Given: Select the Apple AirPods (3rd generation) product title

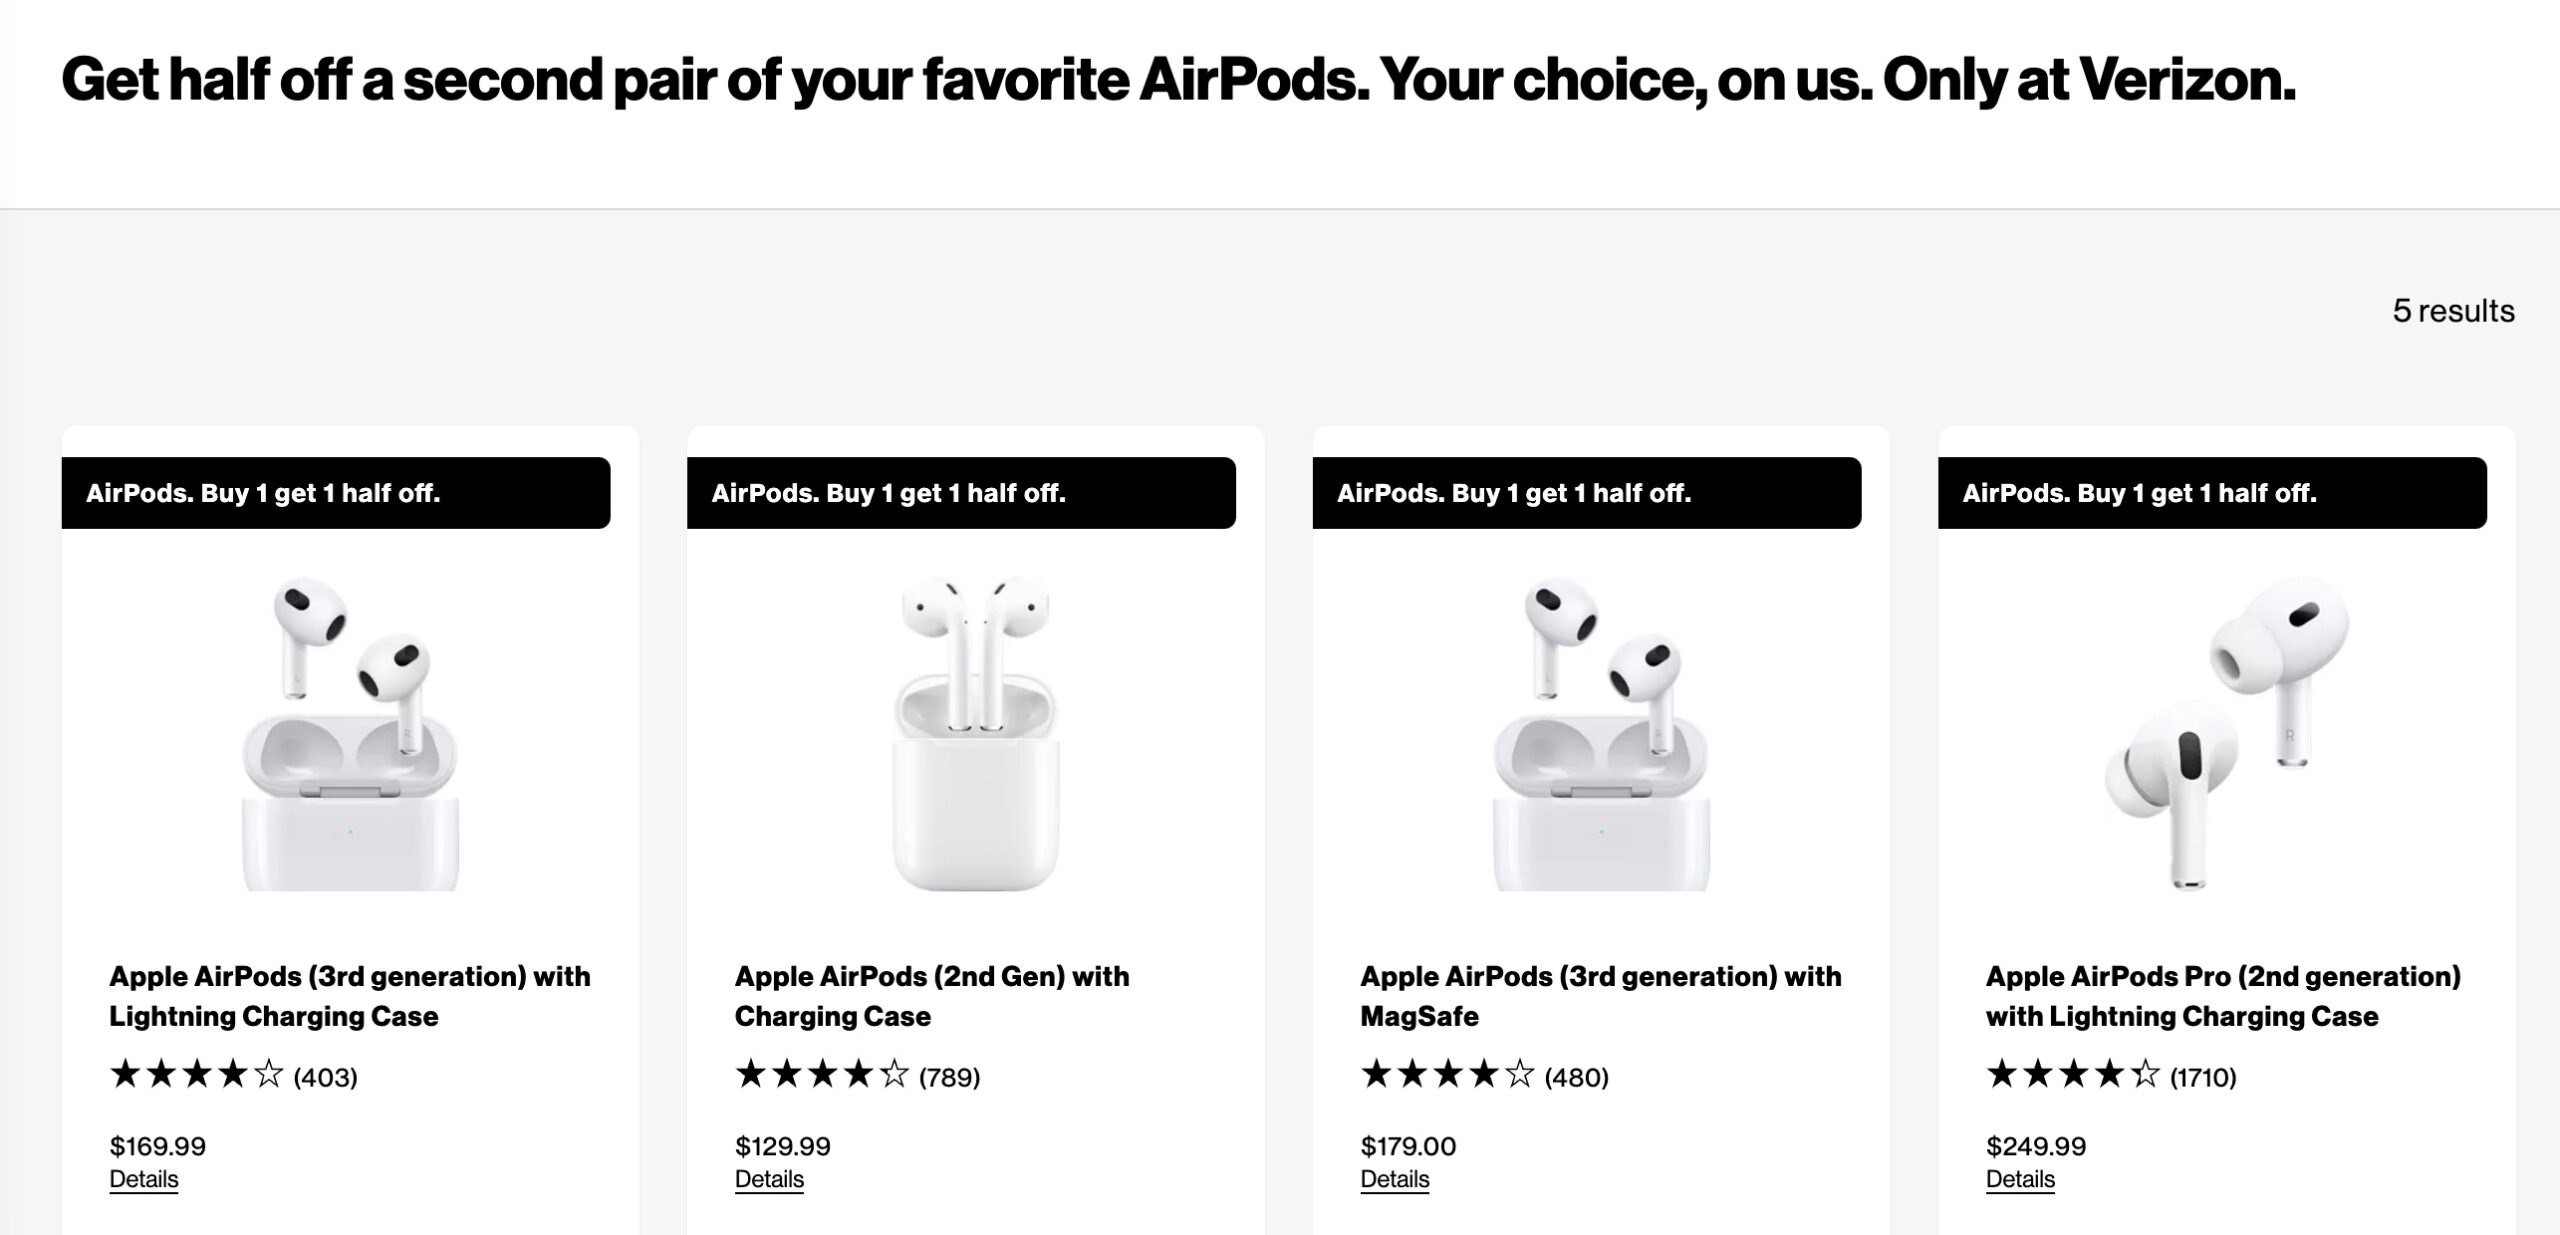Looking at the screenshot, I should tap(350, 996).
